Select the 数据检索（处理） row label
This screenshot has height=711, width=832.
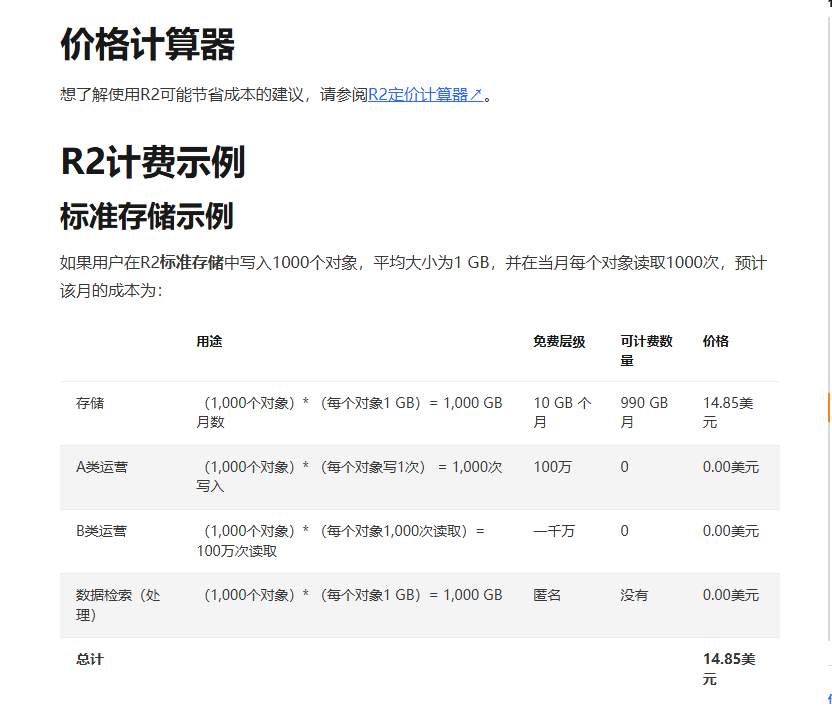(x=118, y=605)
